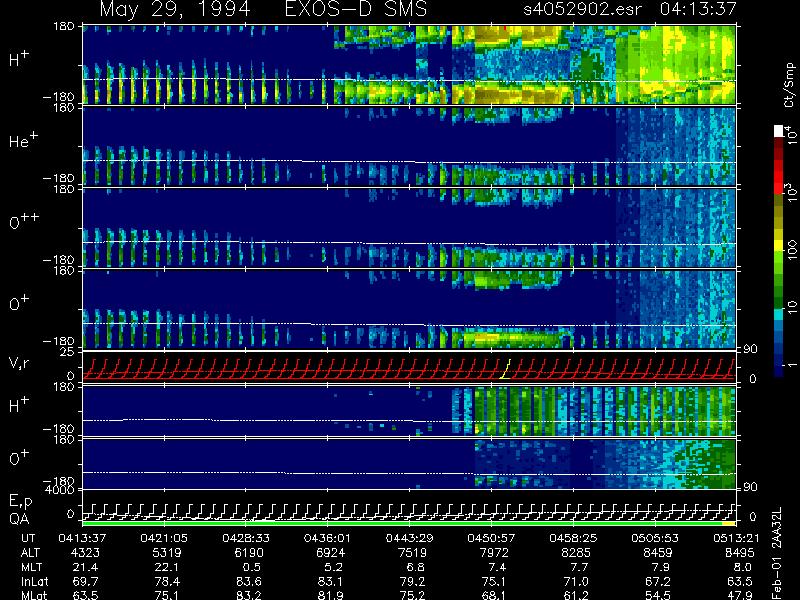Click MLT value '21.4'

(x=87, y=567)
